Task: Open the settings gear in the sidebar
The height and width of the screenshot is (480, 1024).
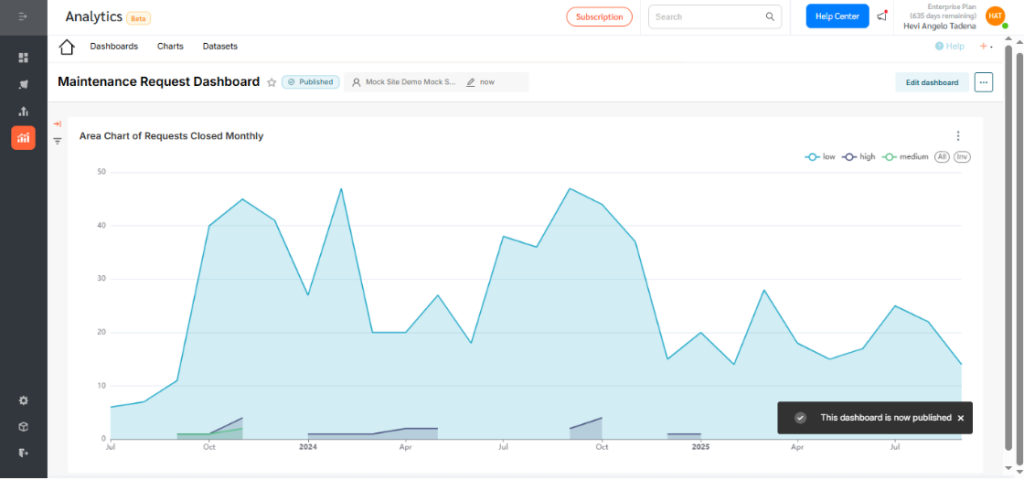Action: 23,400
